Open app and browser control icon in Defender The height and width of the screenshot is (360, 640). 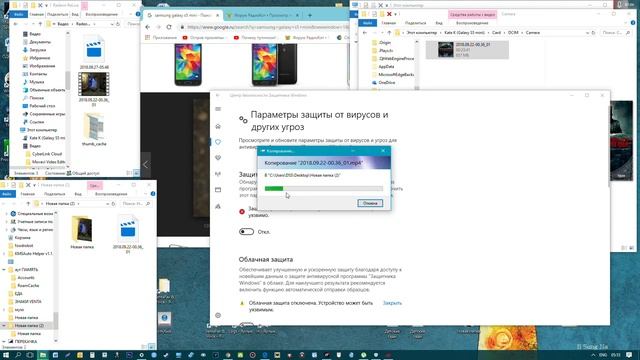pos(218,190)
